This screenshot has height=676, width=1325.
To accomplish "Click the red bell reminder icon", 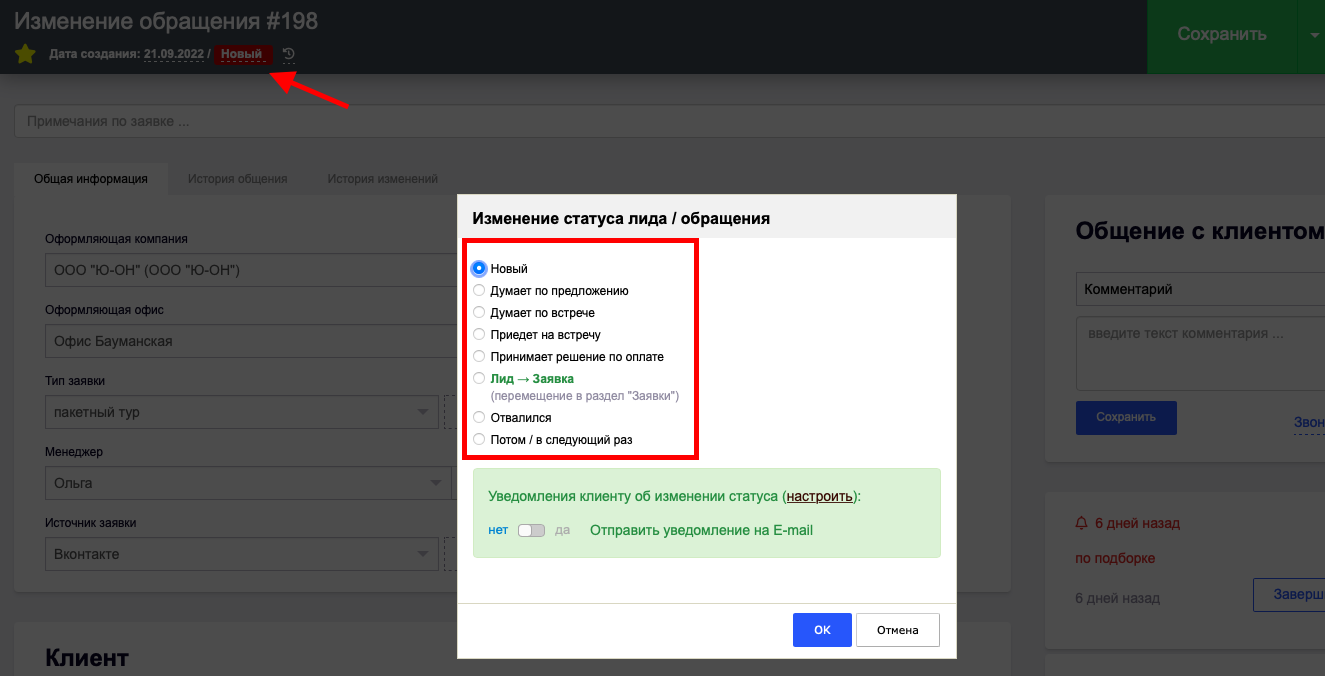I will 1081,523.
